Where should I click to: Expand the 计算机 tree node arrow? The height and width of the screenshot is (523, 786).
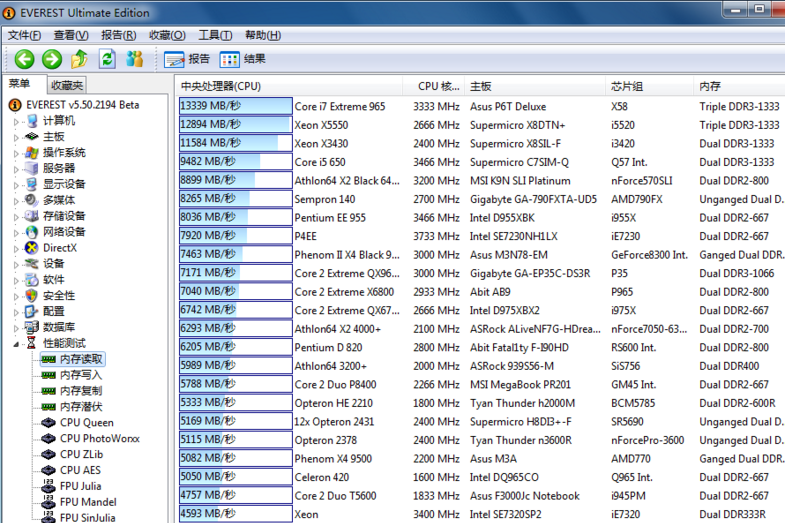17,121
